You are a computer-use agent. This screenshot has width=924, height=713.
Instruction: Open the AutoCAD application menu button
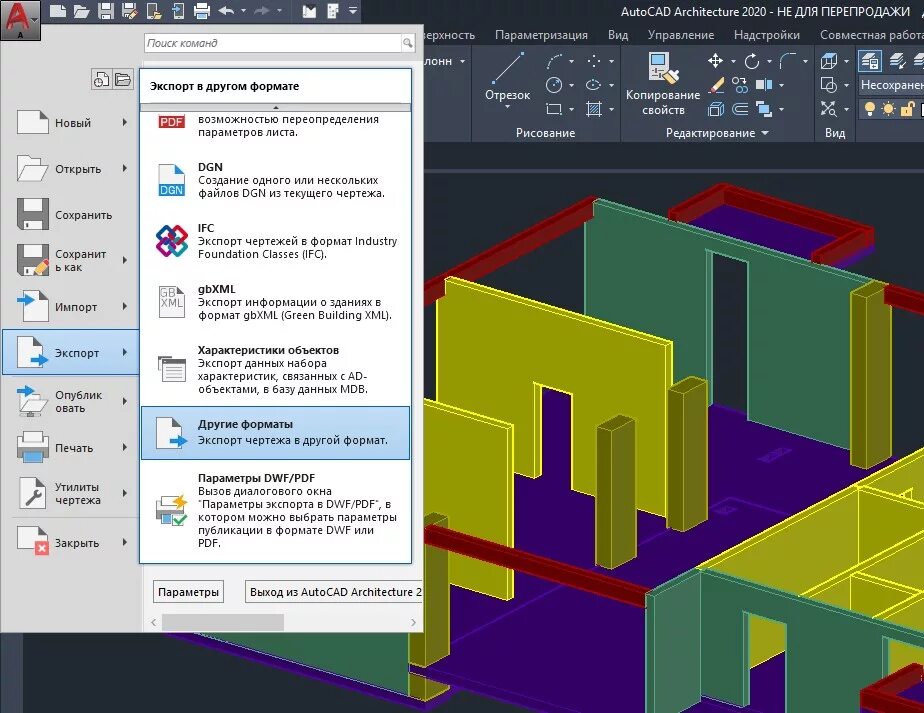(x=21, y=19)
